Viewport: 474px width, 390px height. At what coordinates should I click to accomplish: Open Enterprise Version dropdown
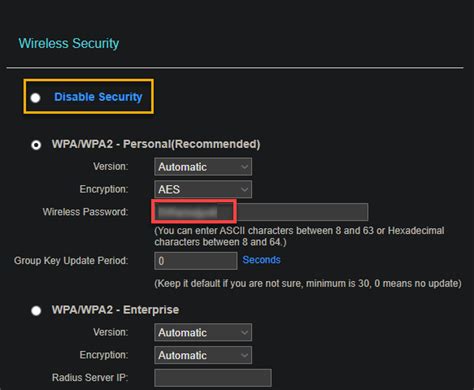click(203, 332)
